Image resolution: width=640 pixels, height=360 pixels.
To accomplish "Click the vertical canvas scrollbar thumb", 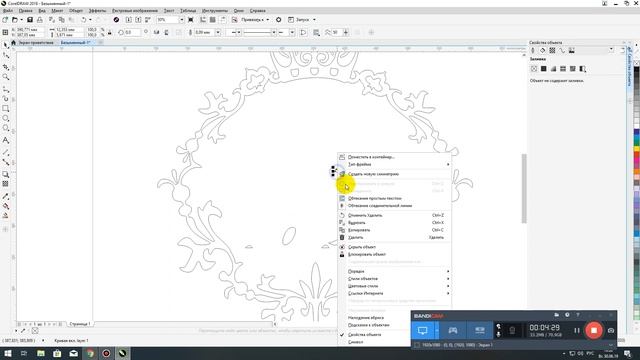I will pos(524,189).
